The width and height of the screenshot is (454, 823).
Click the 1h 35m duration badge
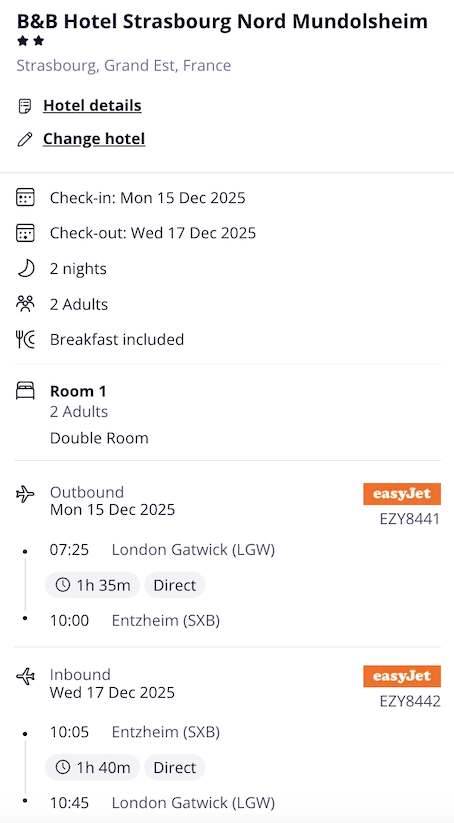click(x=92, y=585)
